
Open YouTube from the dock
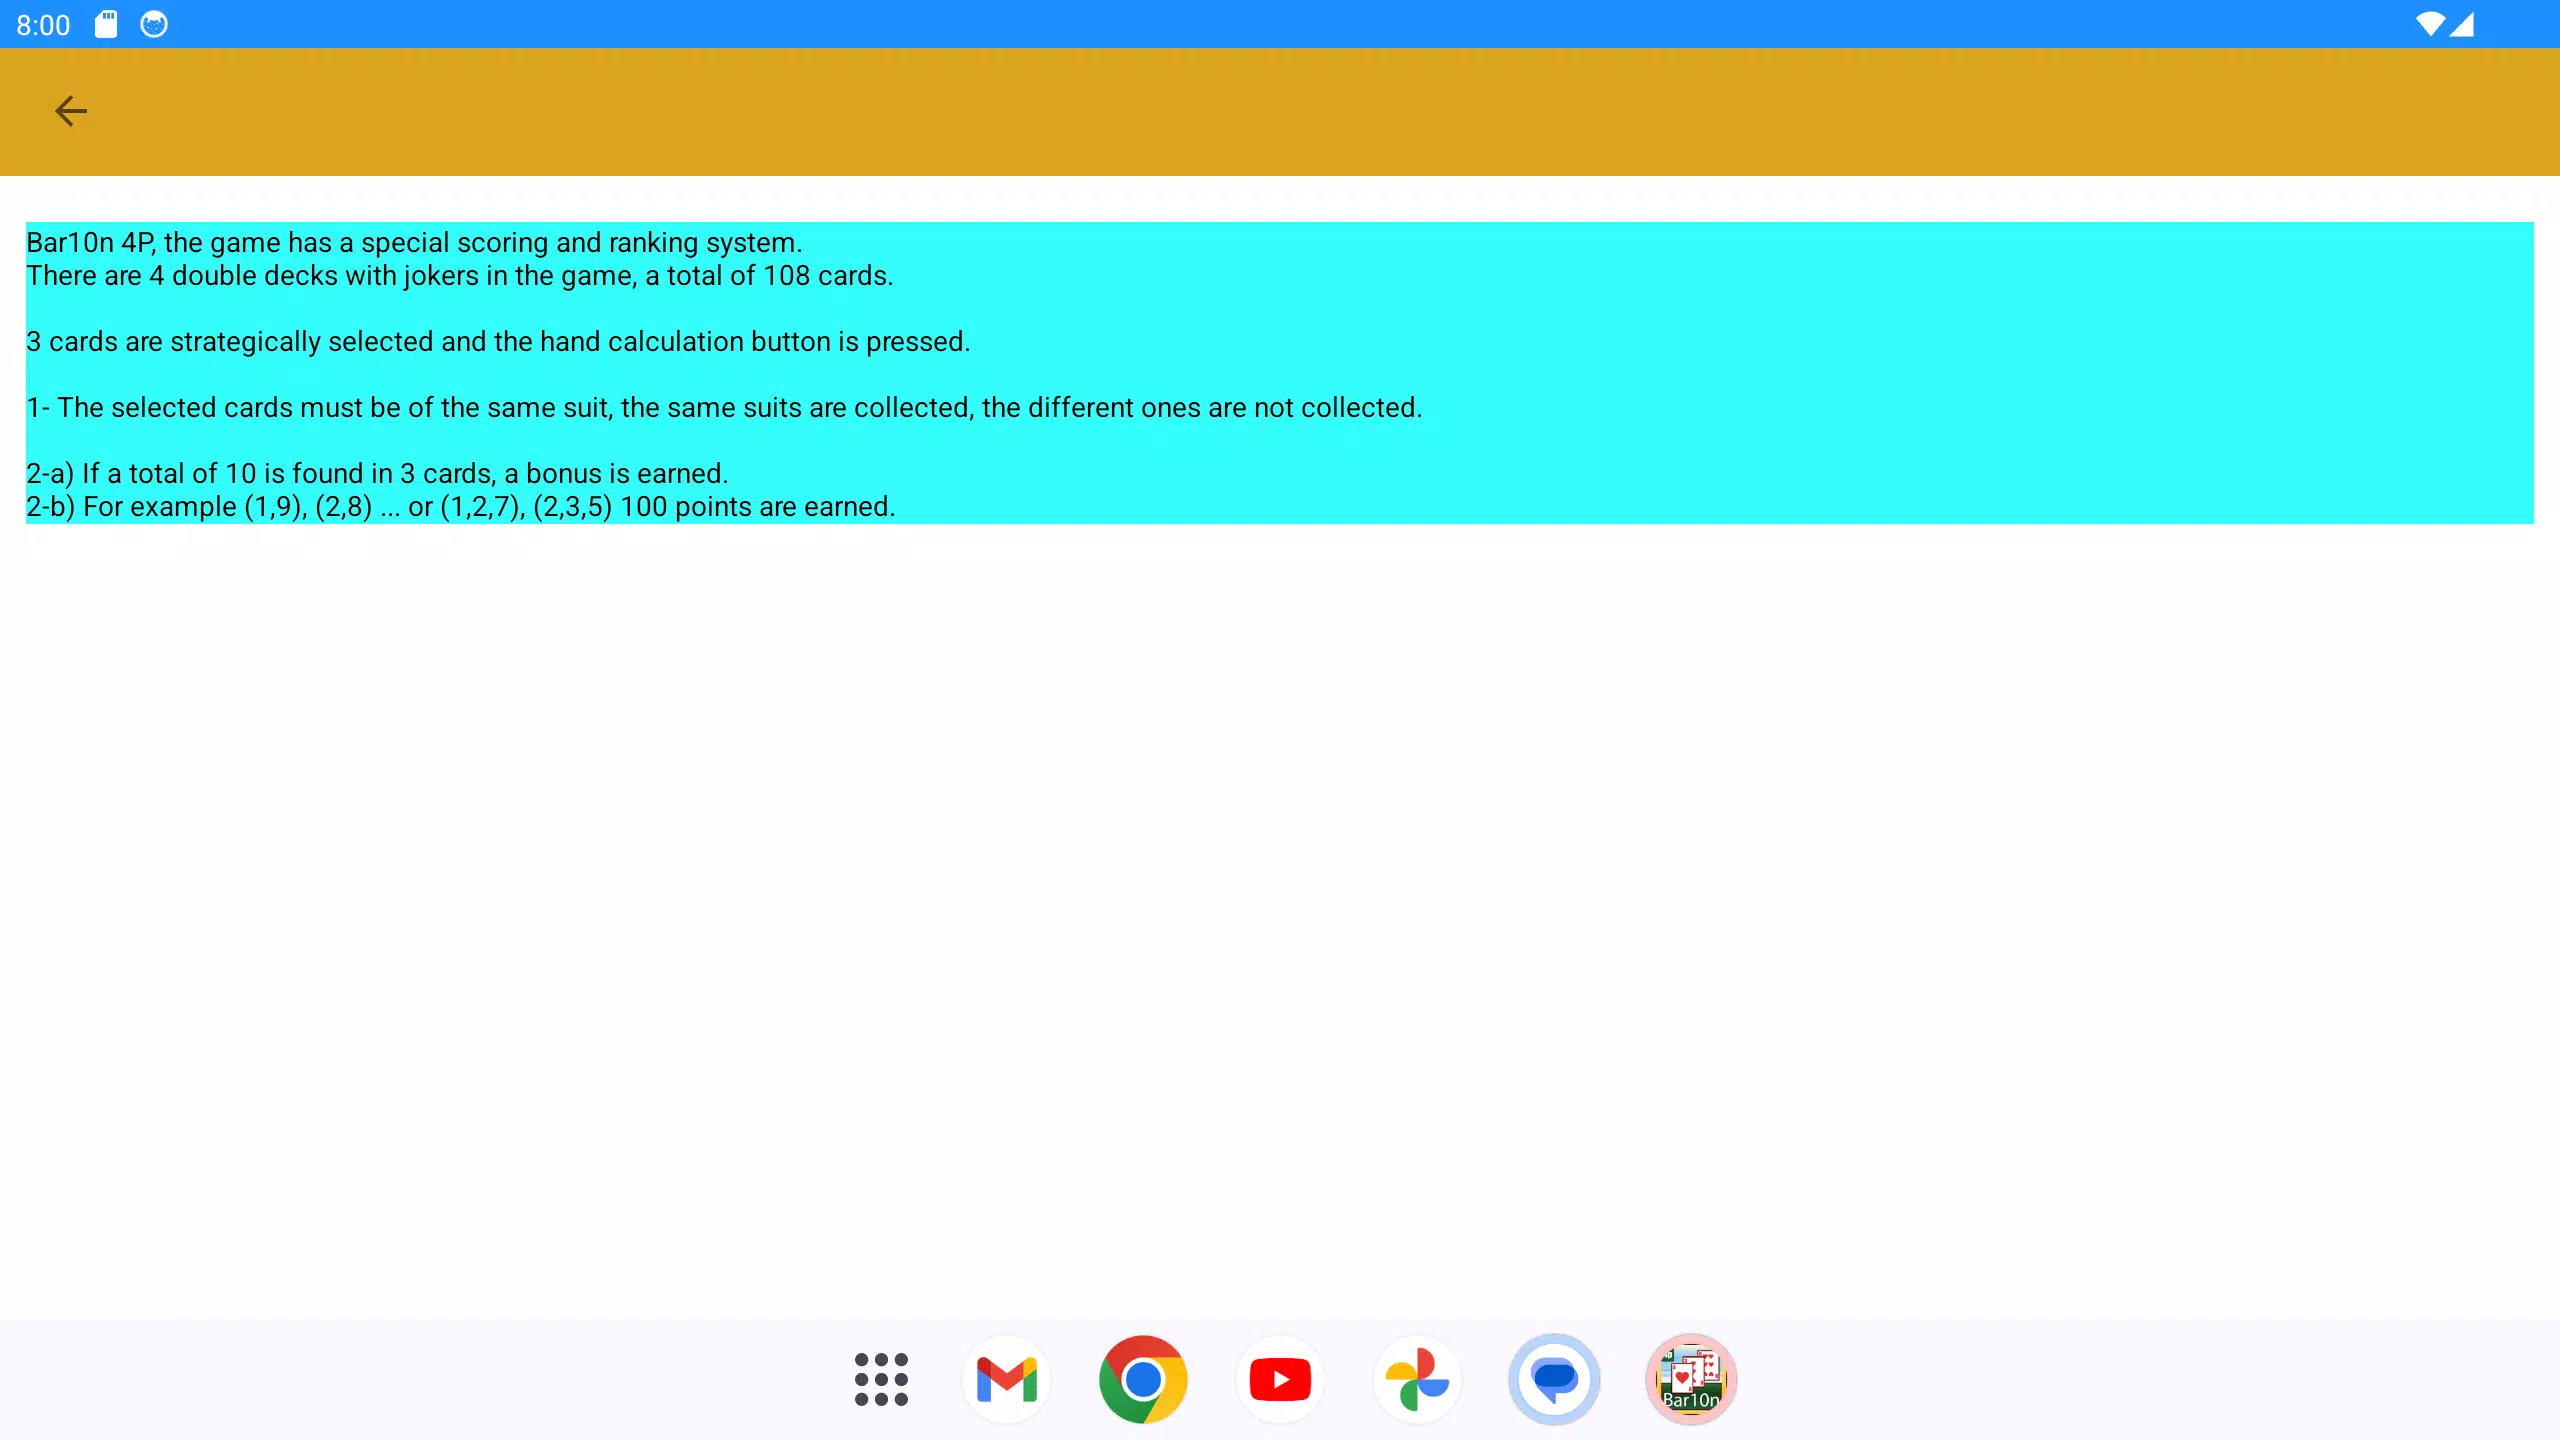[1280, 1379]
